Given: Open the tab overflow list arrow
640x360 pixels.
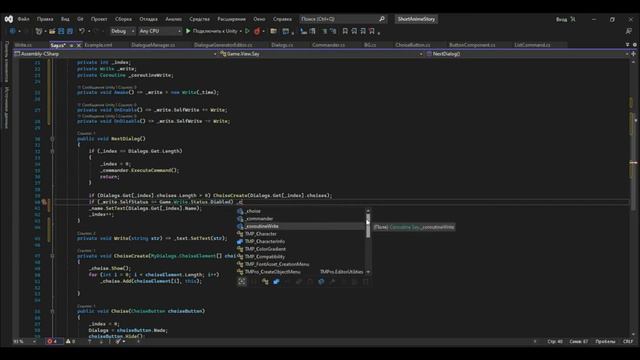Looking at the screenshot, I should click(x=627, y=44).
